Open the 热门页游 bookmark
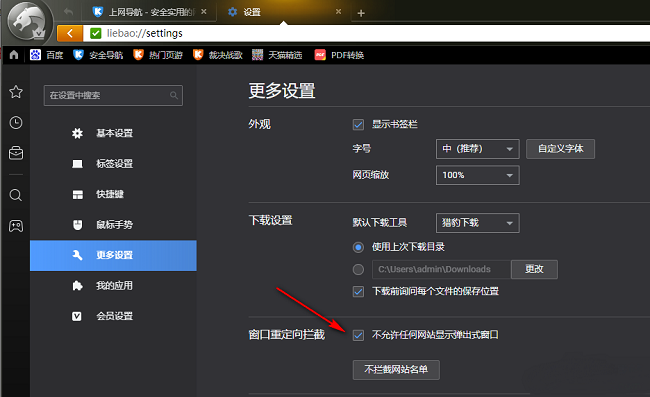 (158, 55)
